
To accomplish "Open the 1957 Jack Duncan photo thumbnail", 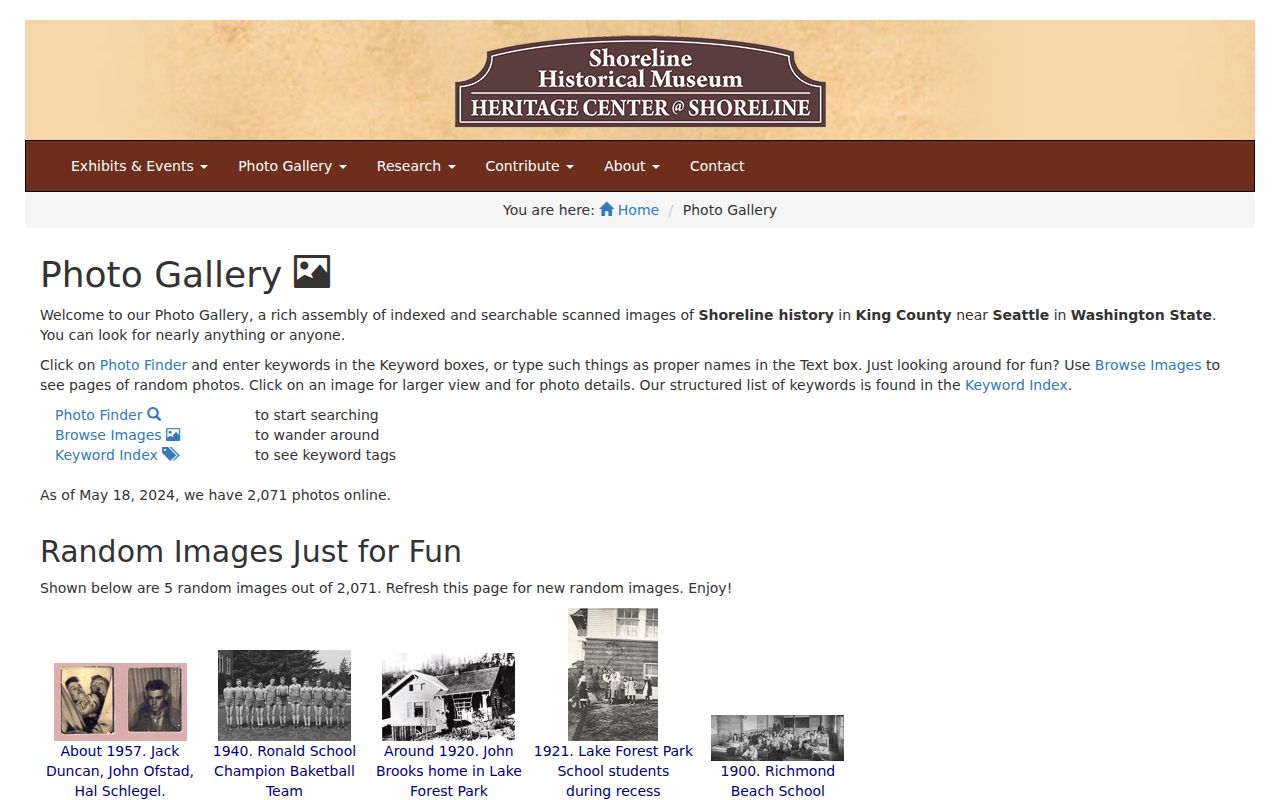I will [x=120, y=702].
